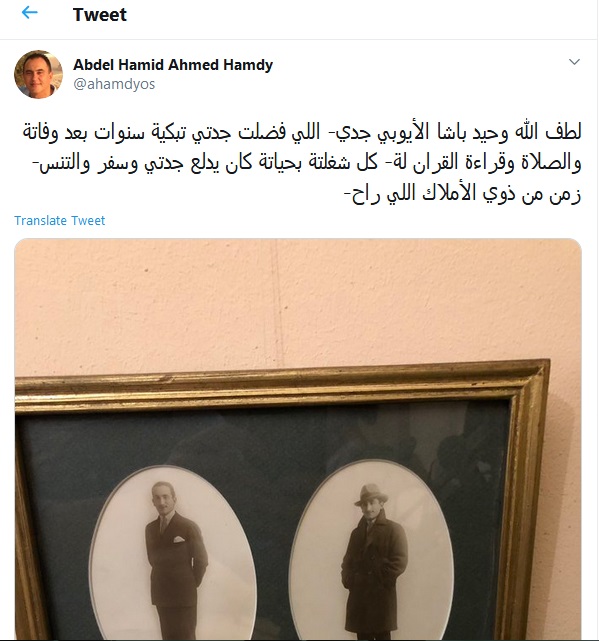
Task: Click the Translate Tweet link
Action: point(60,220)
